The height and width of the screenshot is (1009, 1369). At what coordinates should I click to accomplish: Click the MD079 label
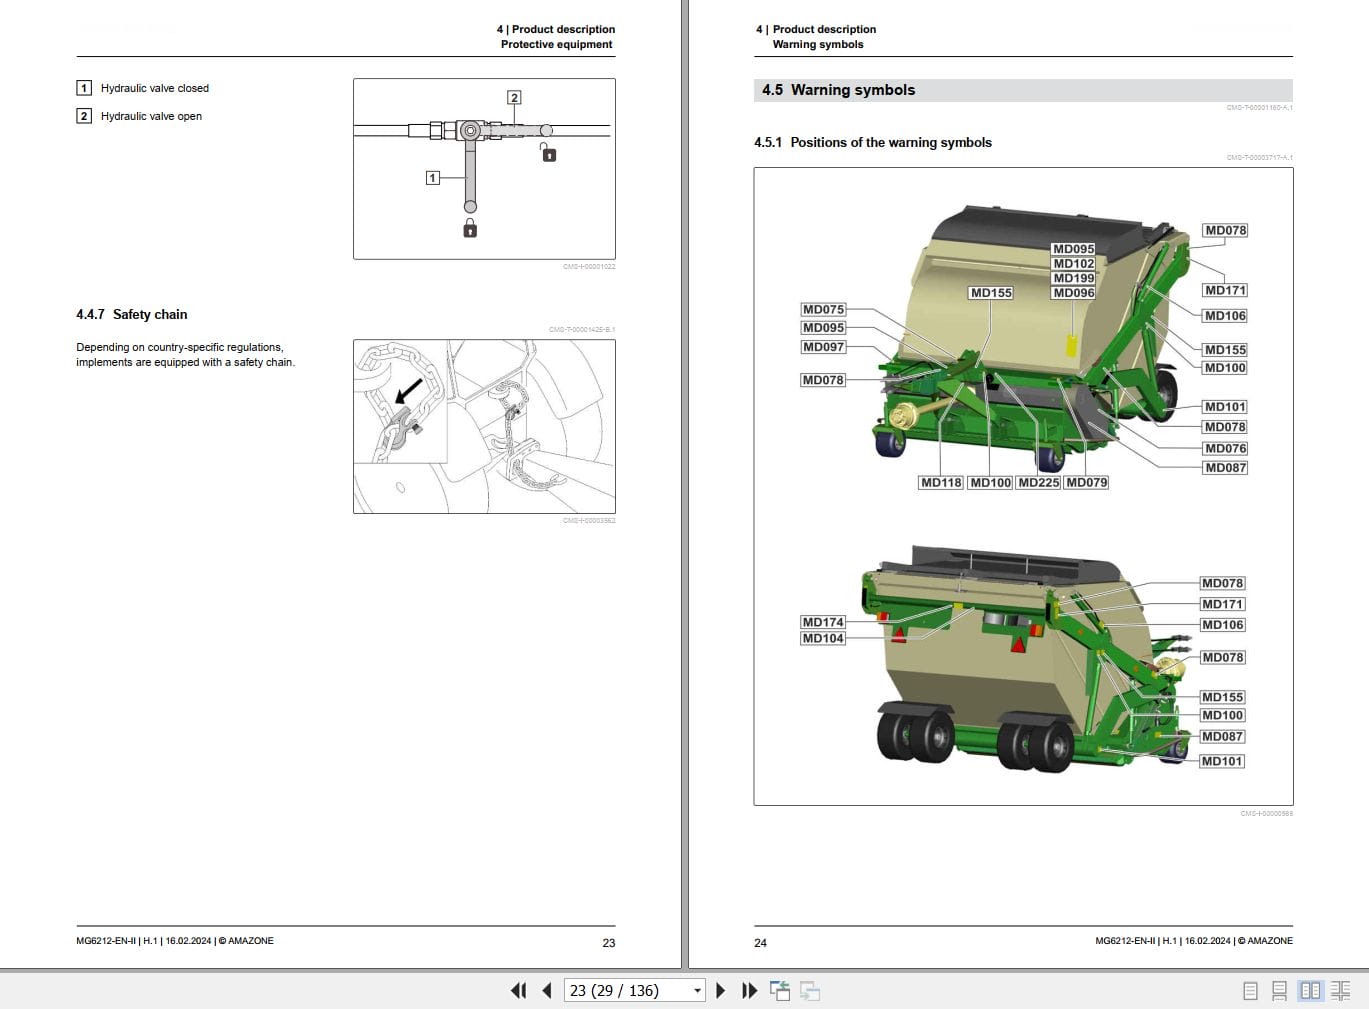[x=1086, y=483]
